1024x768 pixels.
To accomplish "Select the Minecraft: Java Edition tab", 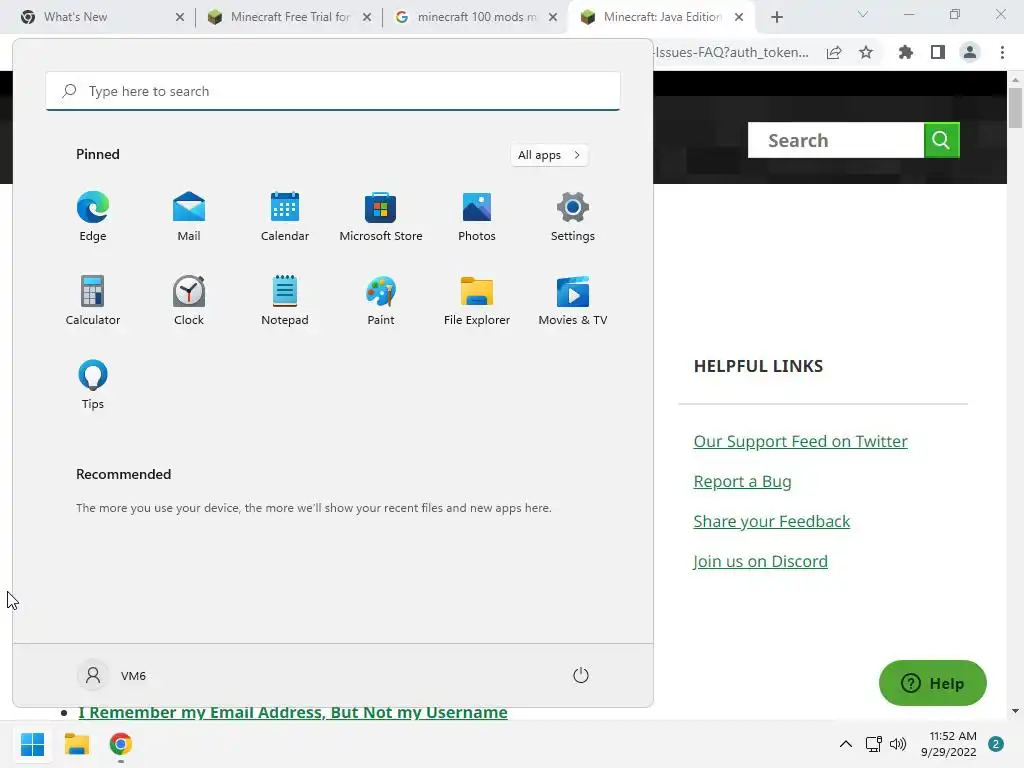I will point(662,17).
